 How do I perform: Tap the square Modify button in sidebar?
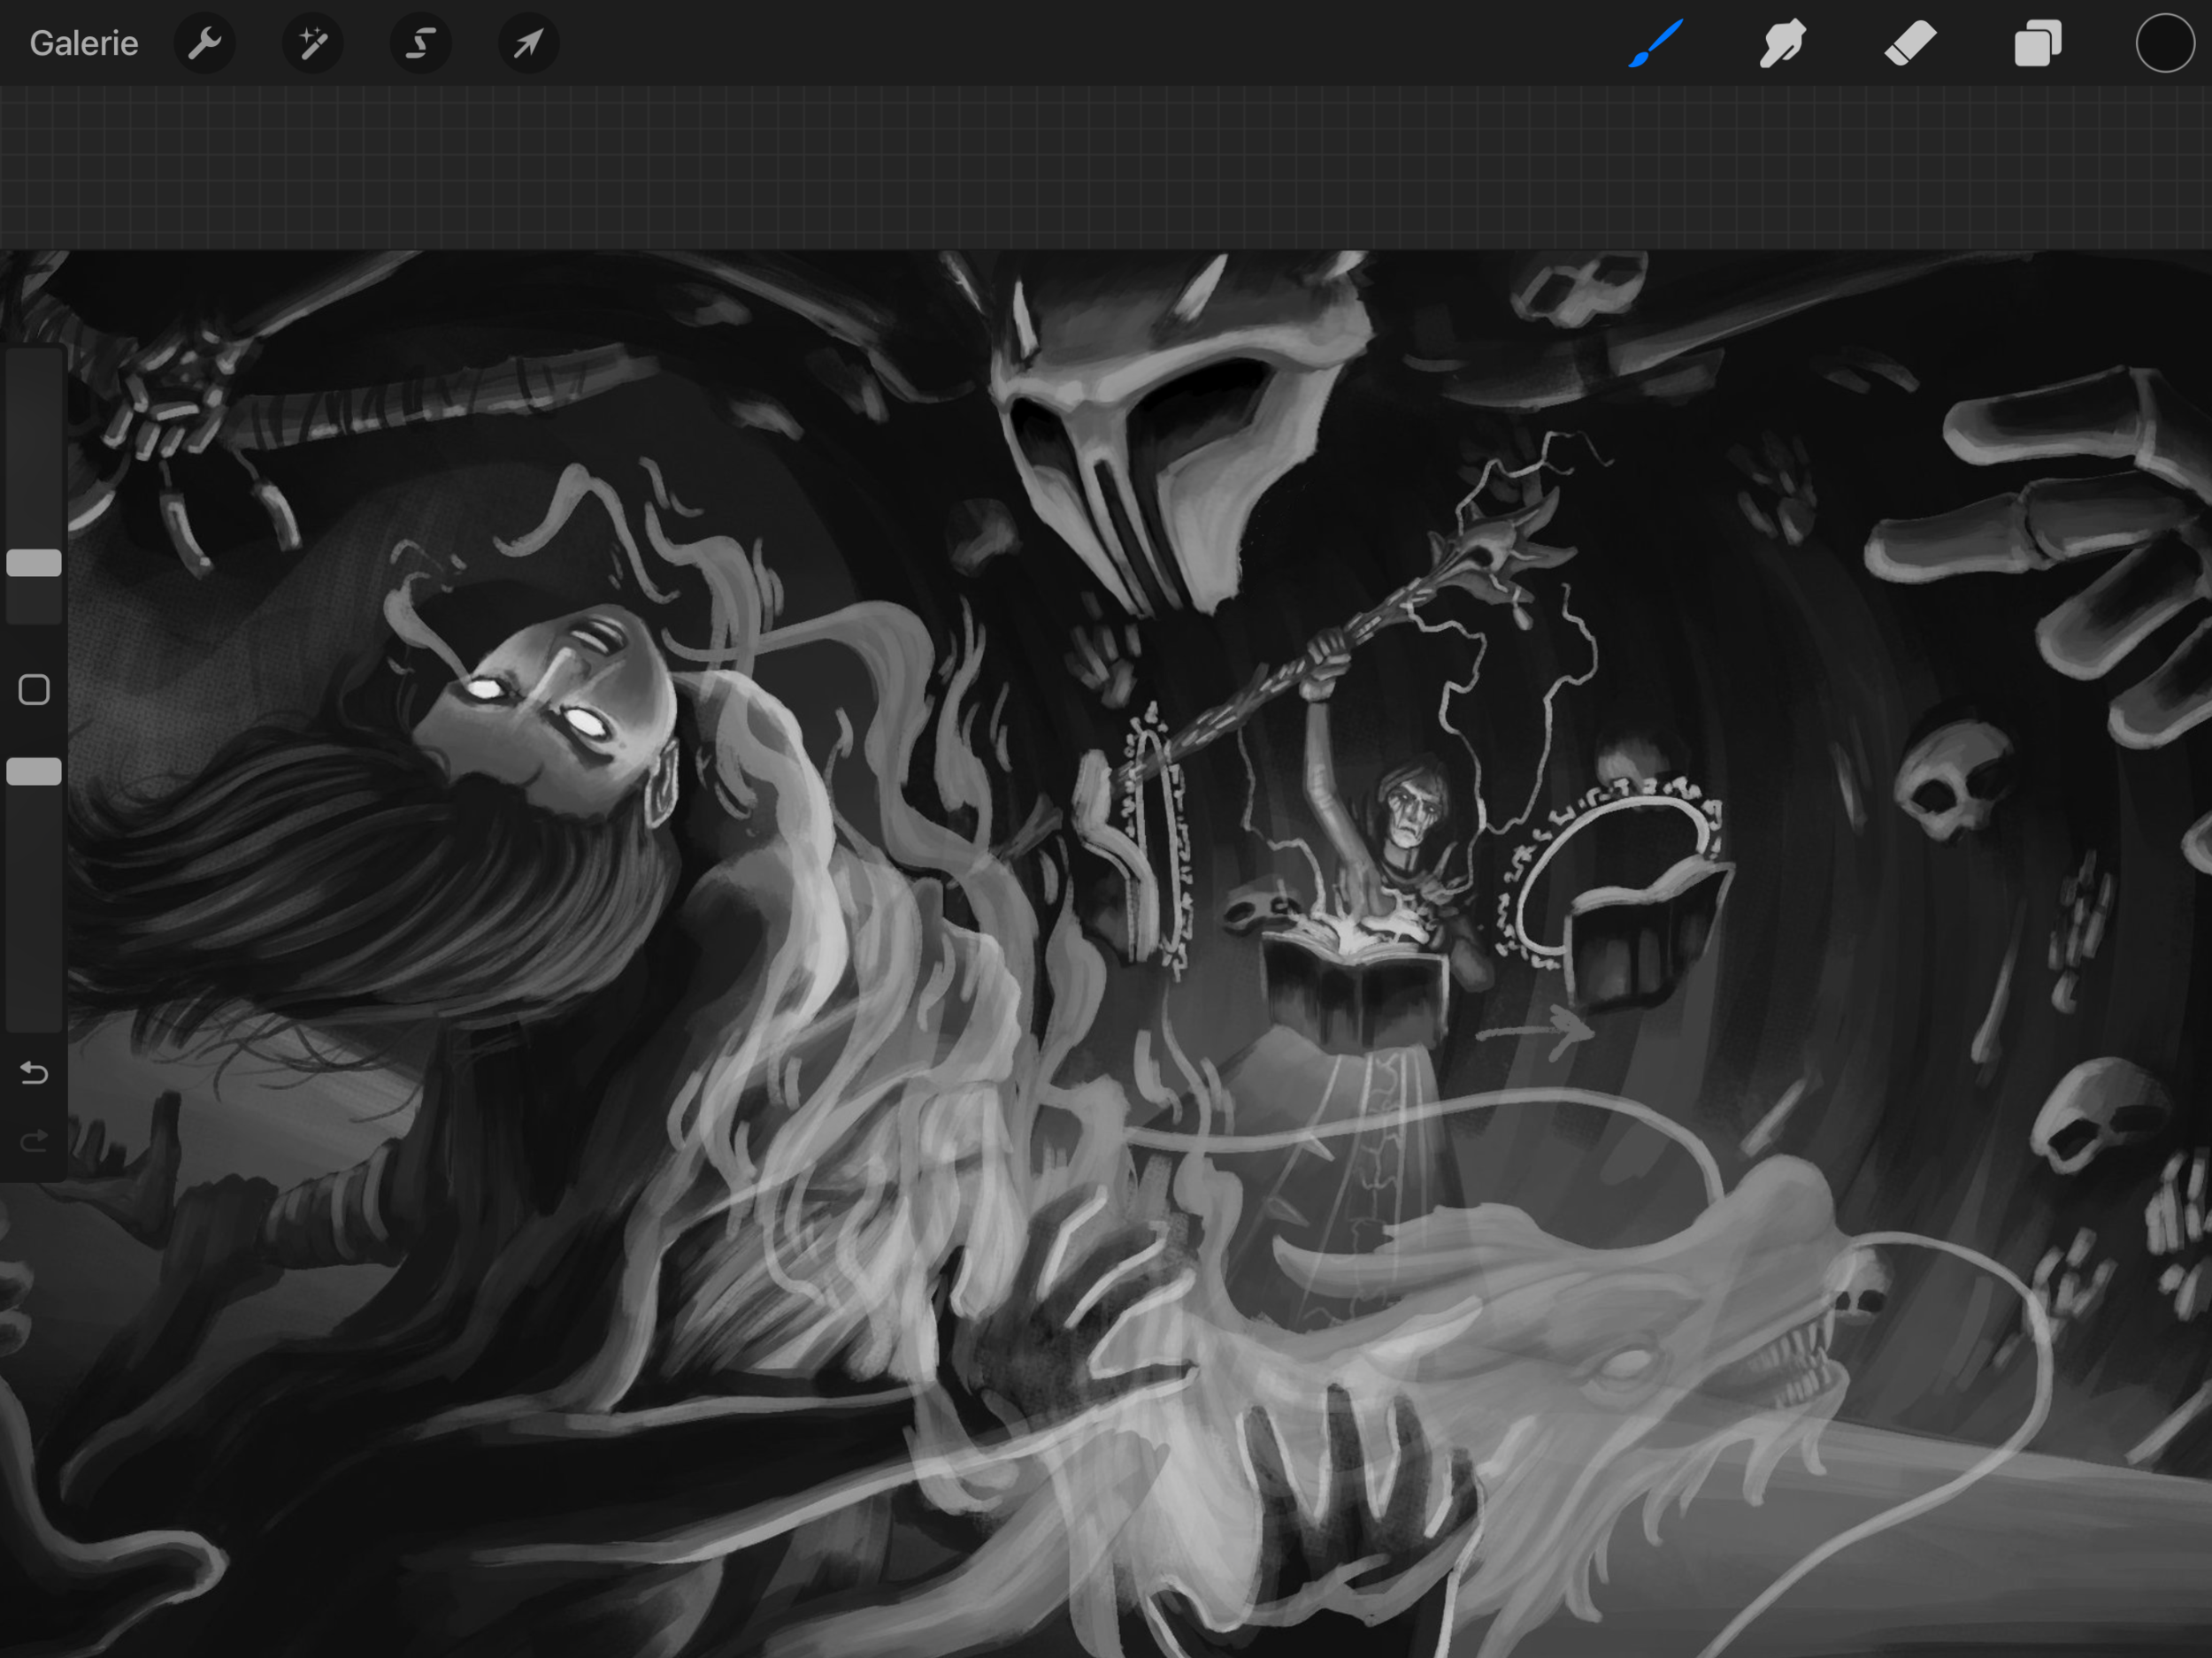pos(34,690)
